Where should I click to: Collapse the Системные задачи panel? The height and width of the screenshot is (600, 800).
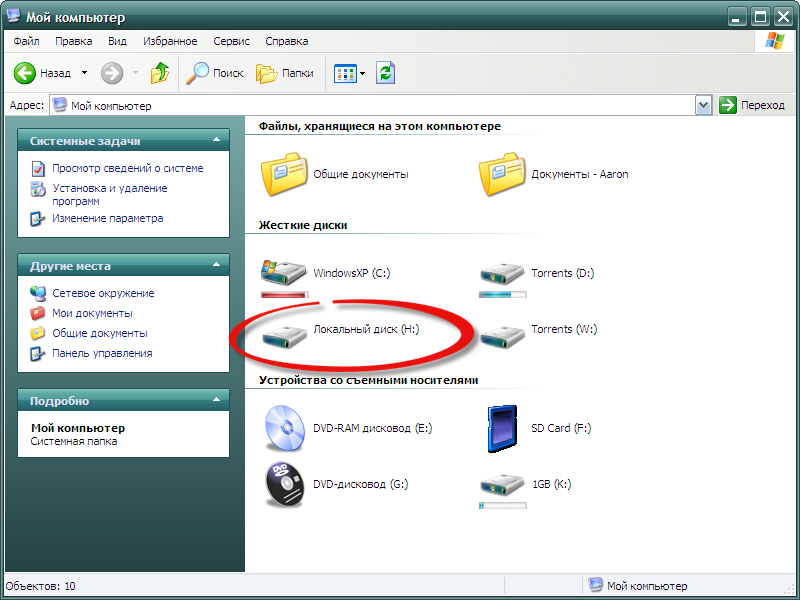[214, 141]
